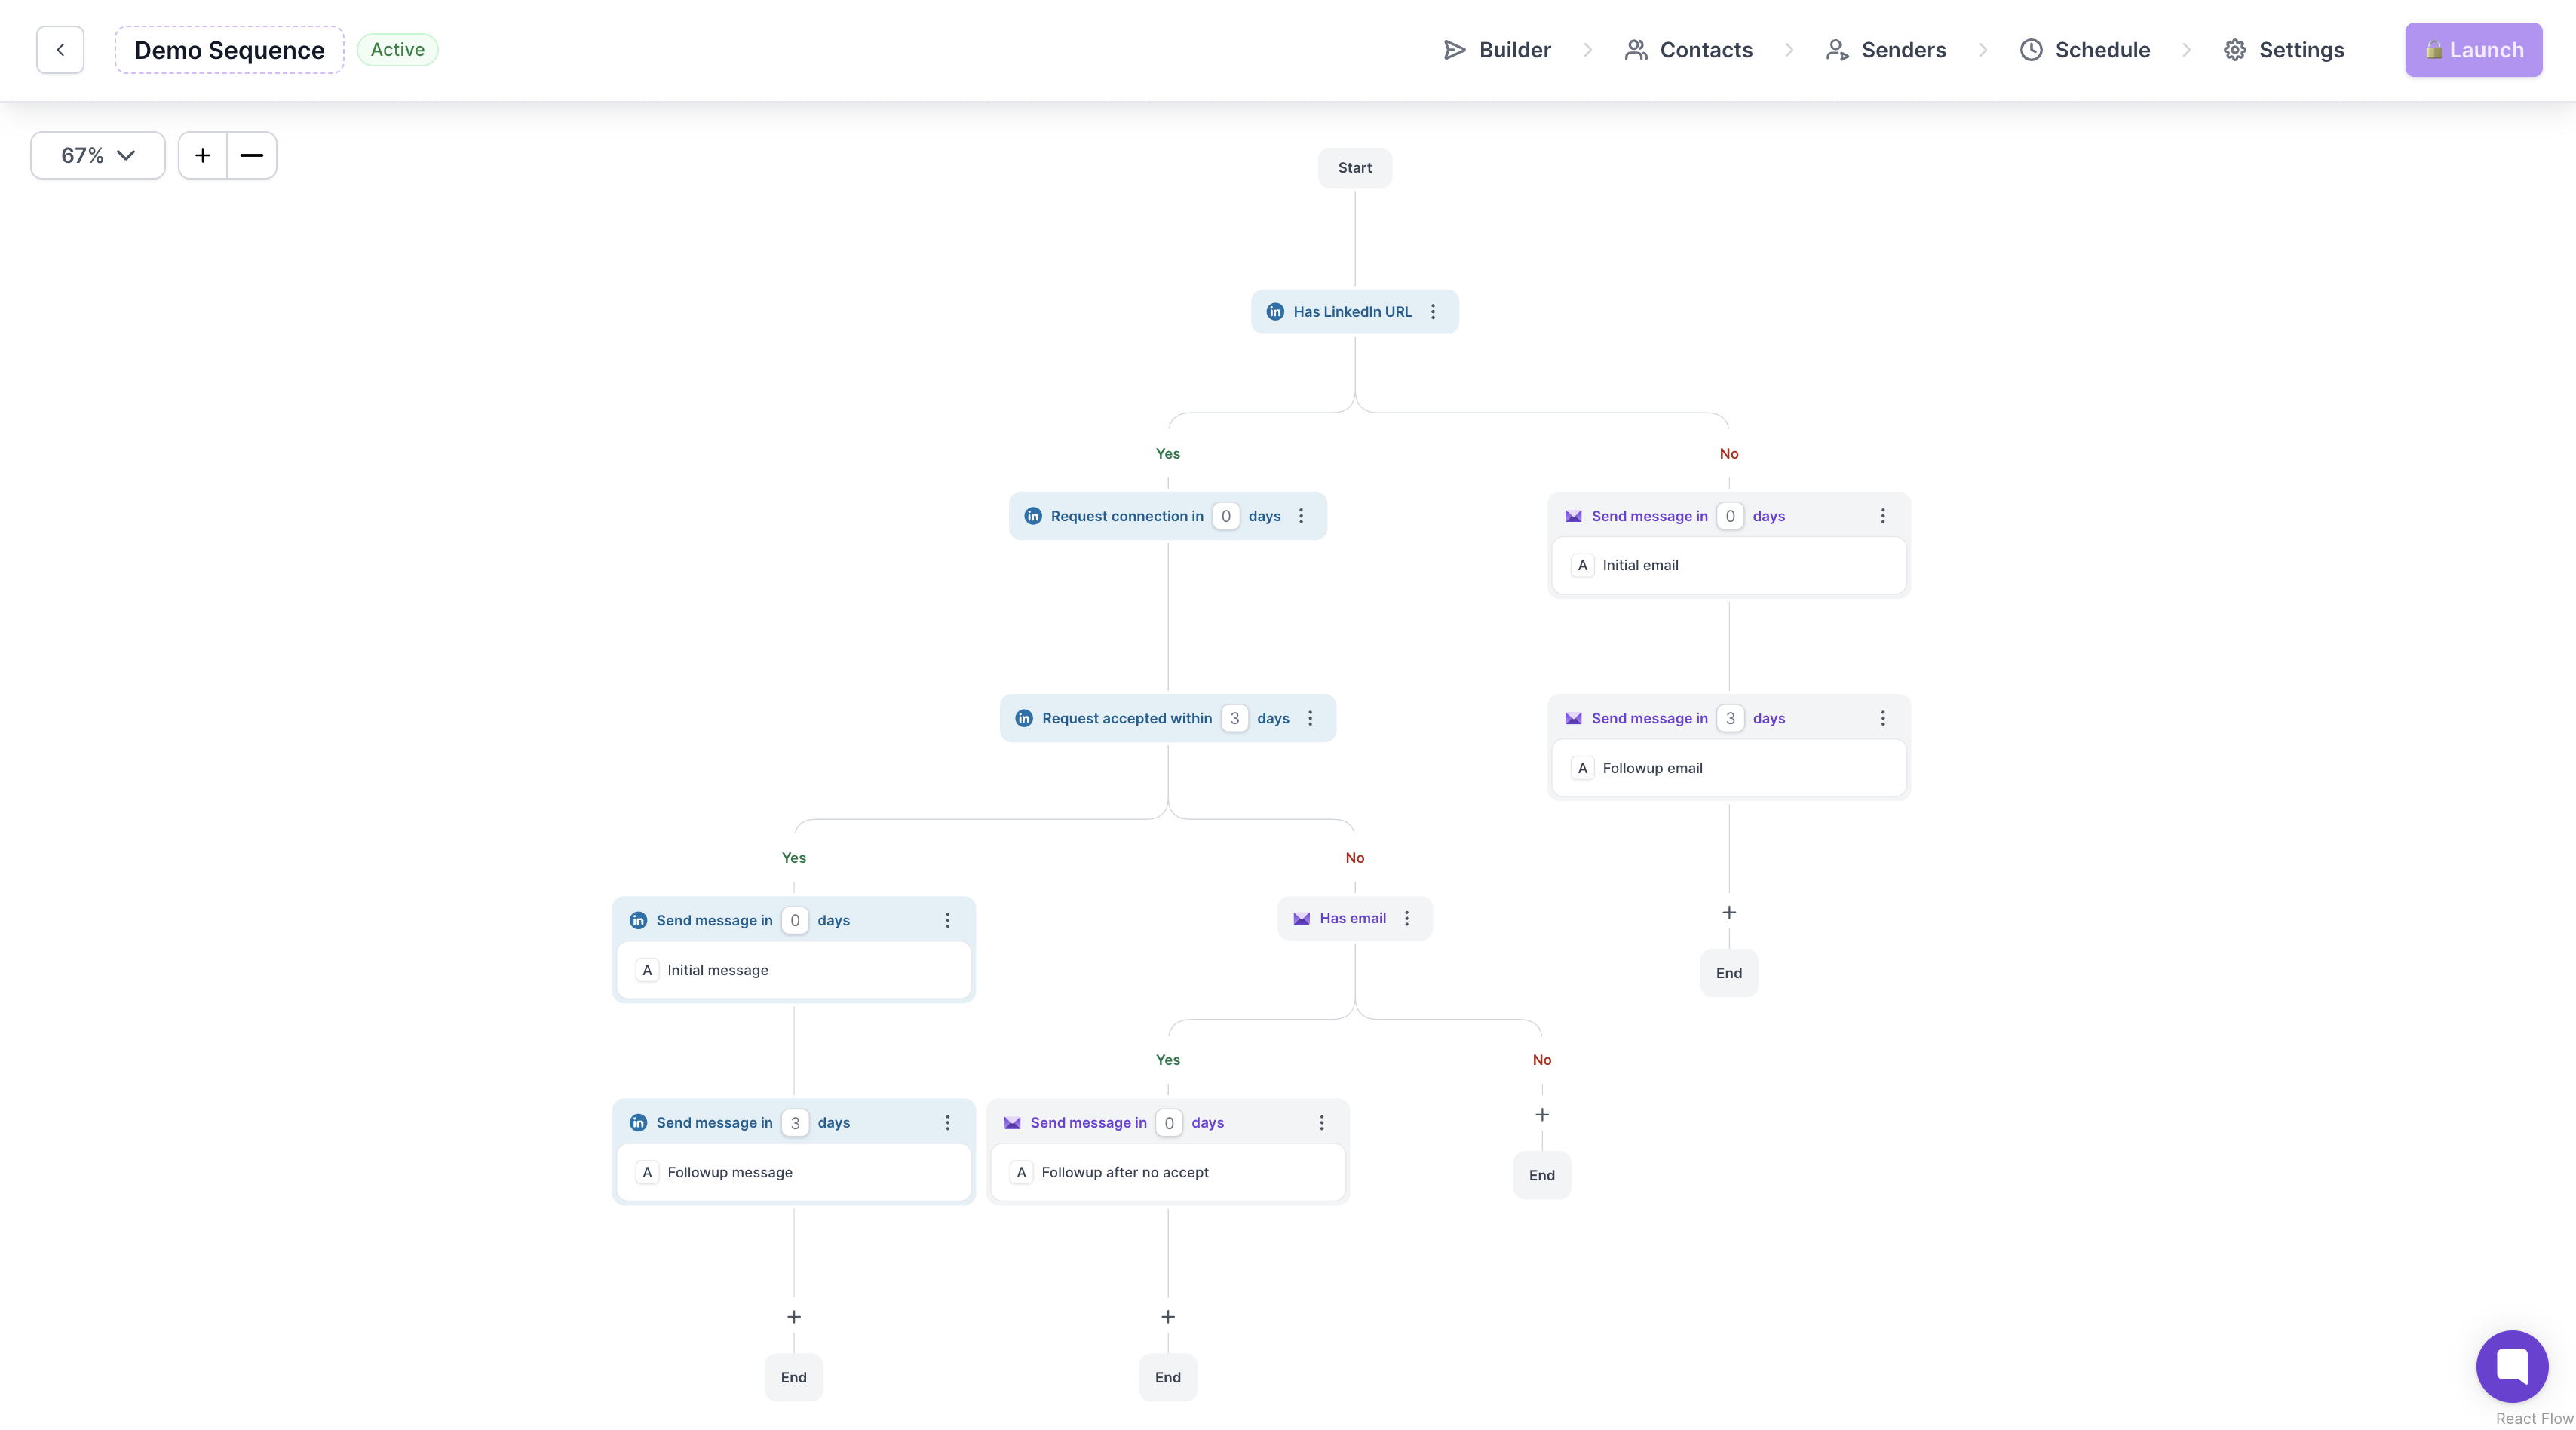Open the 67% zoom level dropdown
Image resolution: width=2576 pixels, height=1430 pixels.
98,155
